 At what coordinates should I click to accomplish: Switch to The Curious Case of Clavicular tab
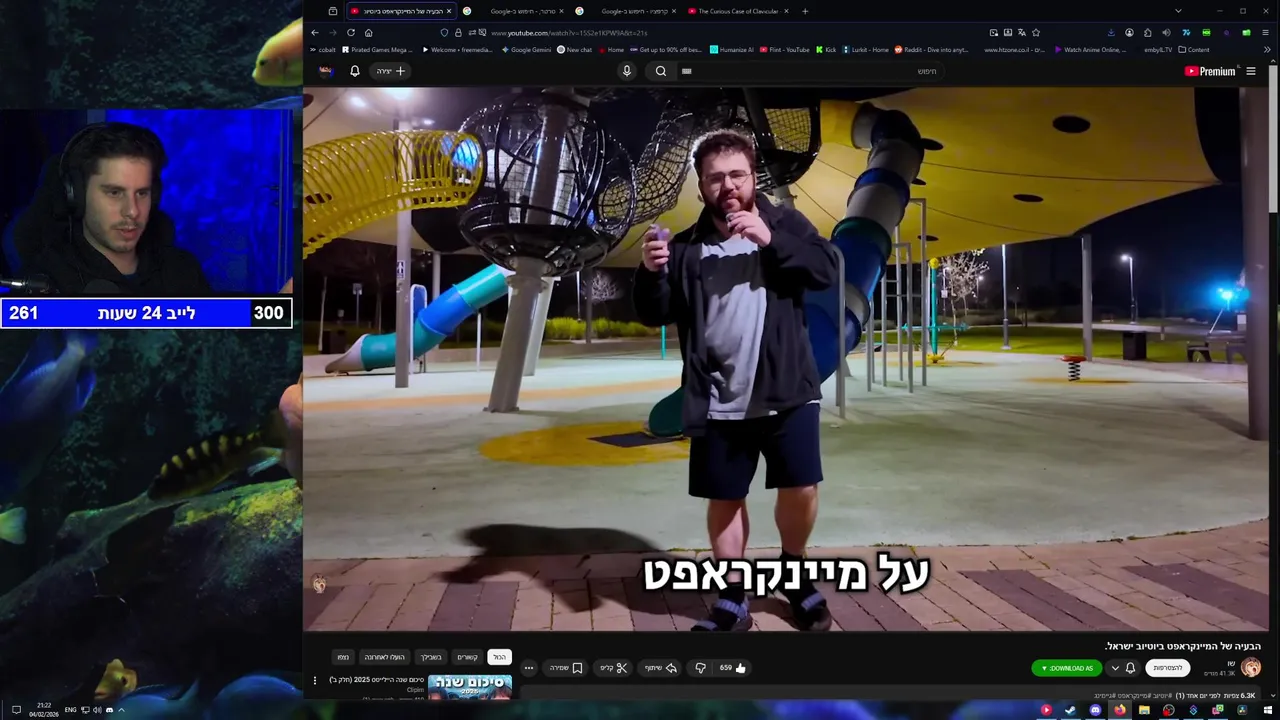(739, 11)
